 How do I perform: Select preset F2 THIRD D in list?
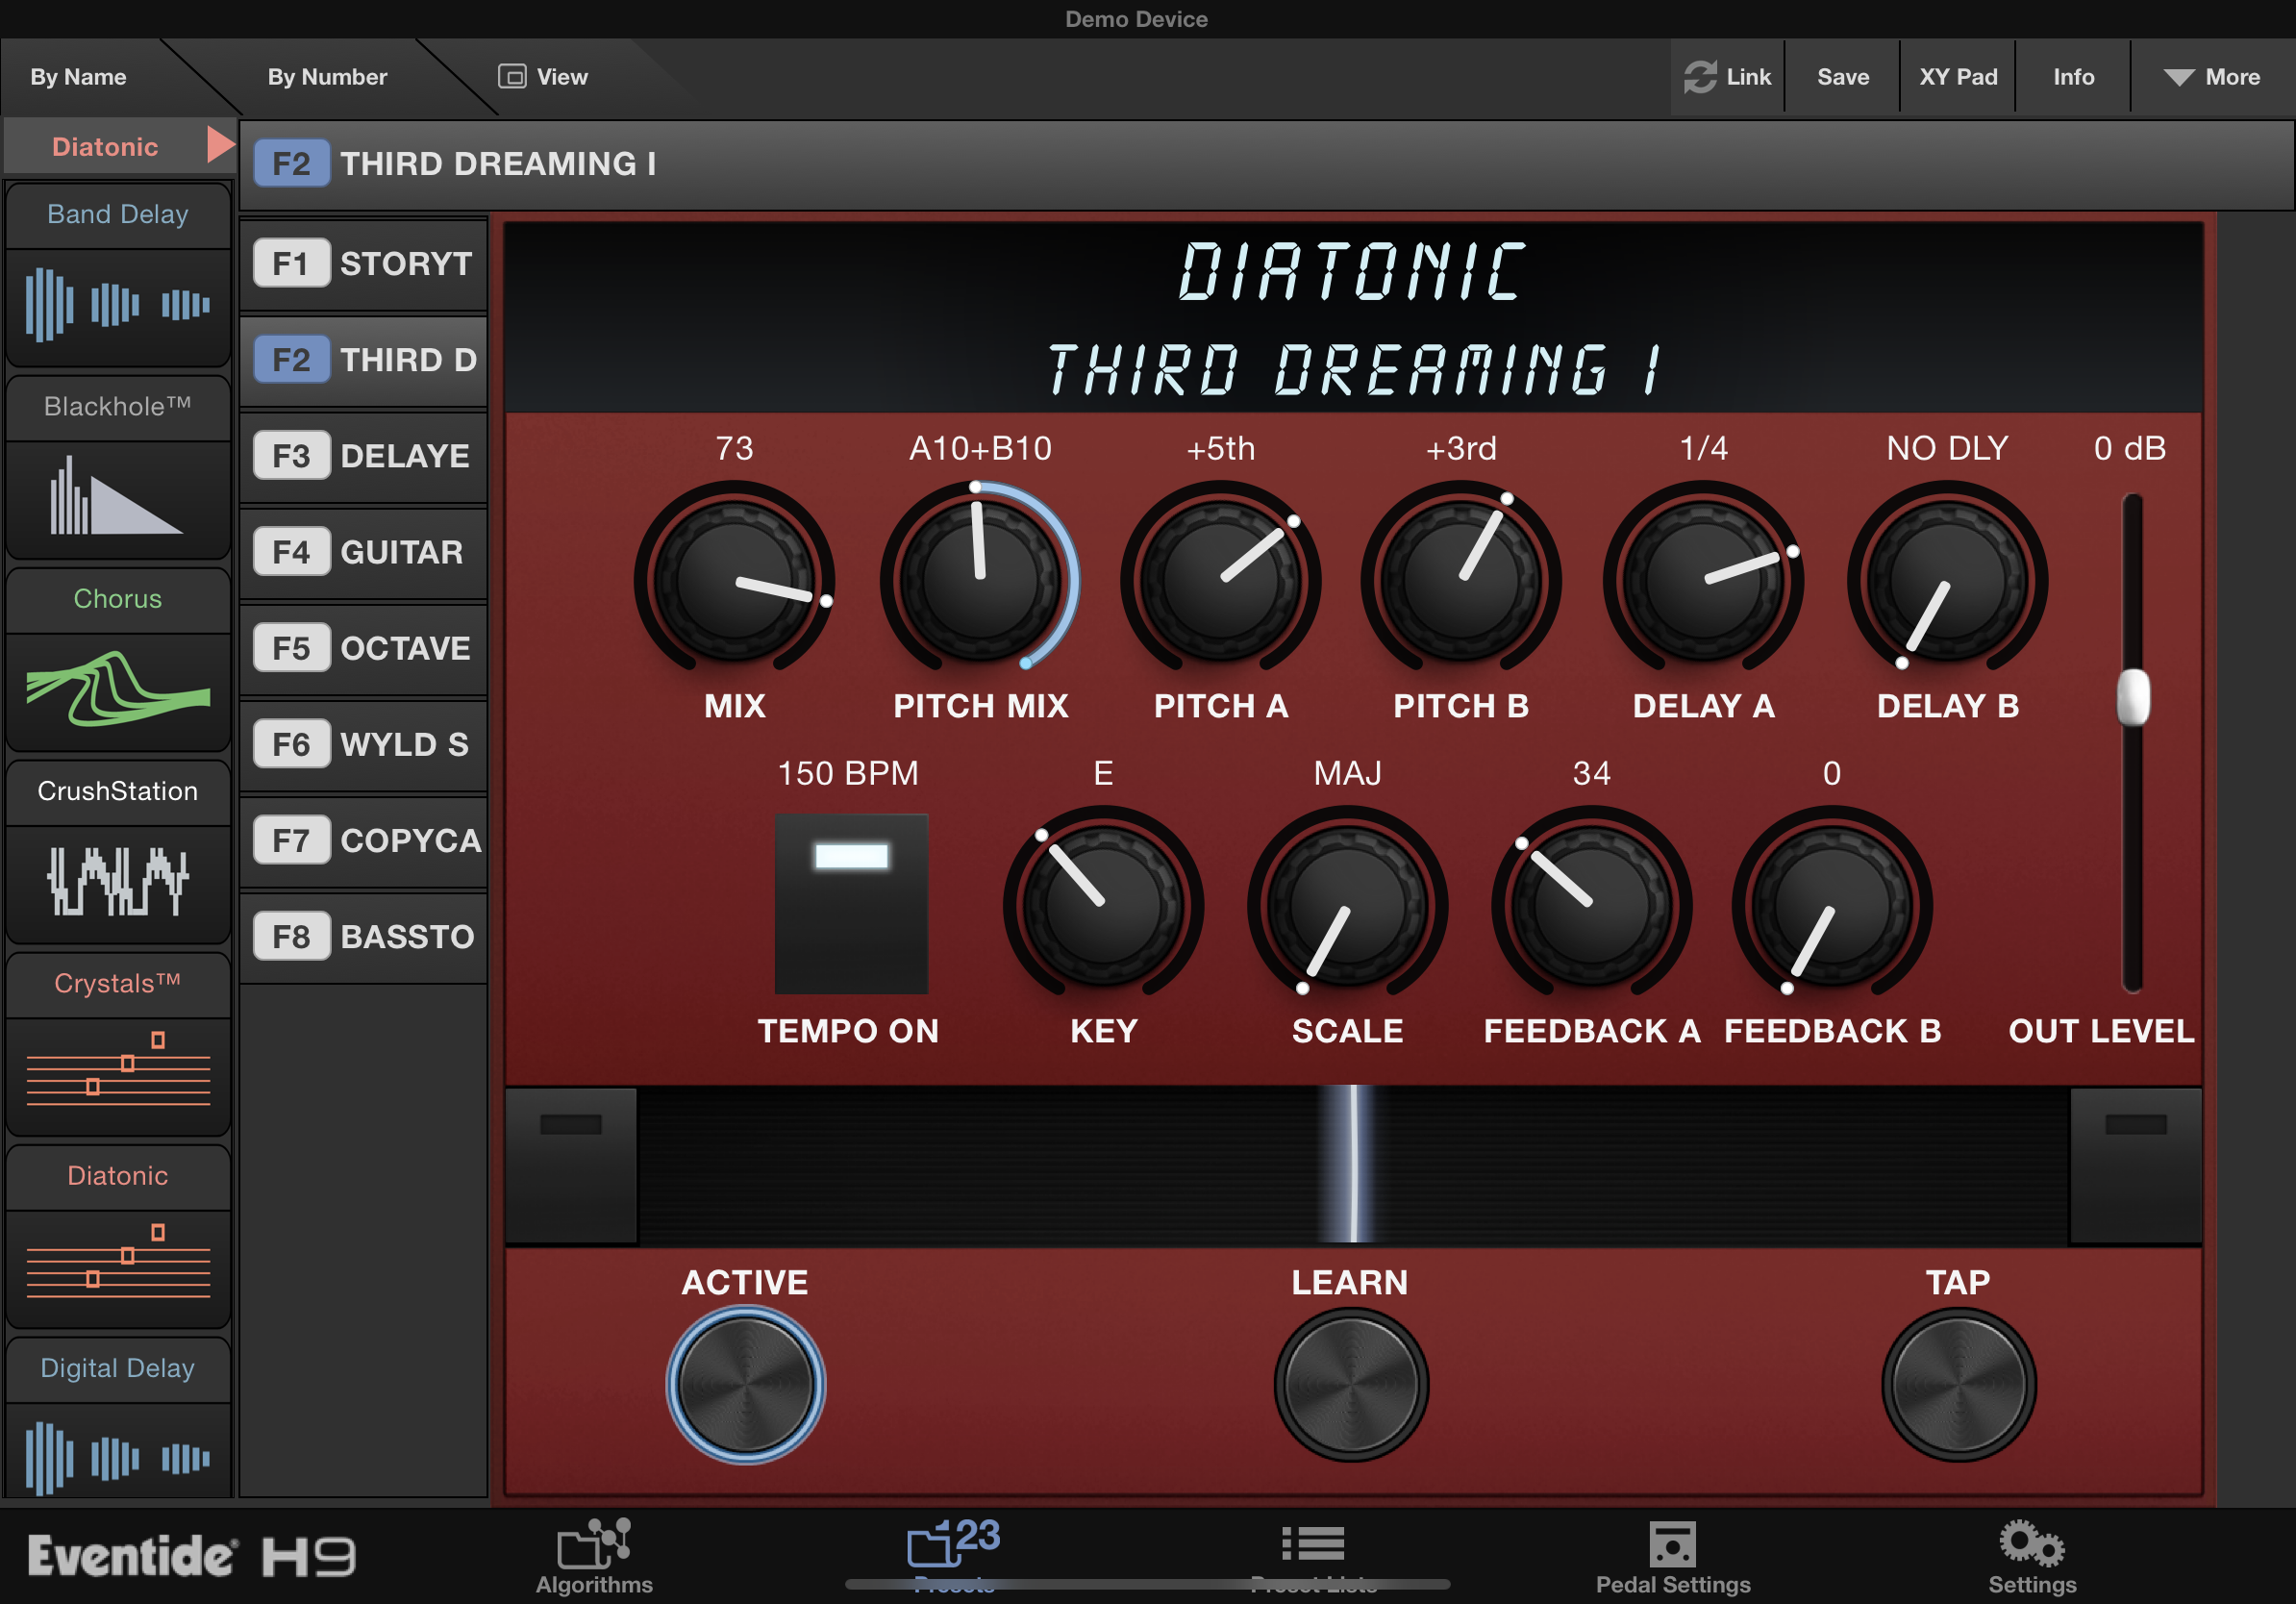(364, 360)
